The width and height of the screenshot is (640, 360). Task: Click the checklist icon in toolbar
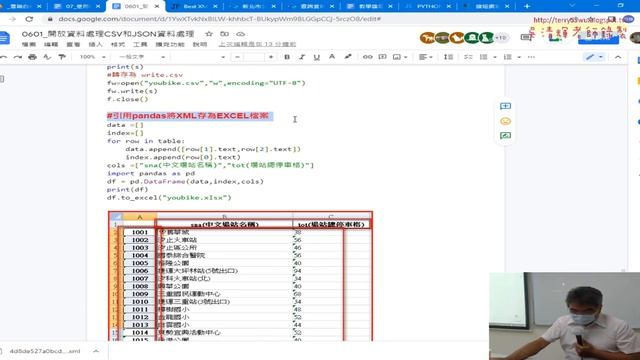click(x=468, y=57)
